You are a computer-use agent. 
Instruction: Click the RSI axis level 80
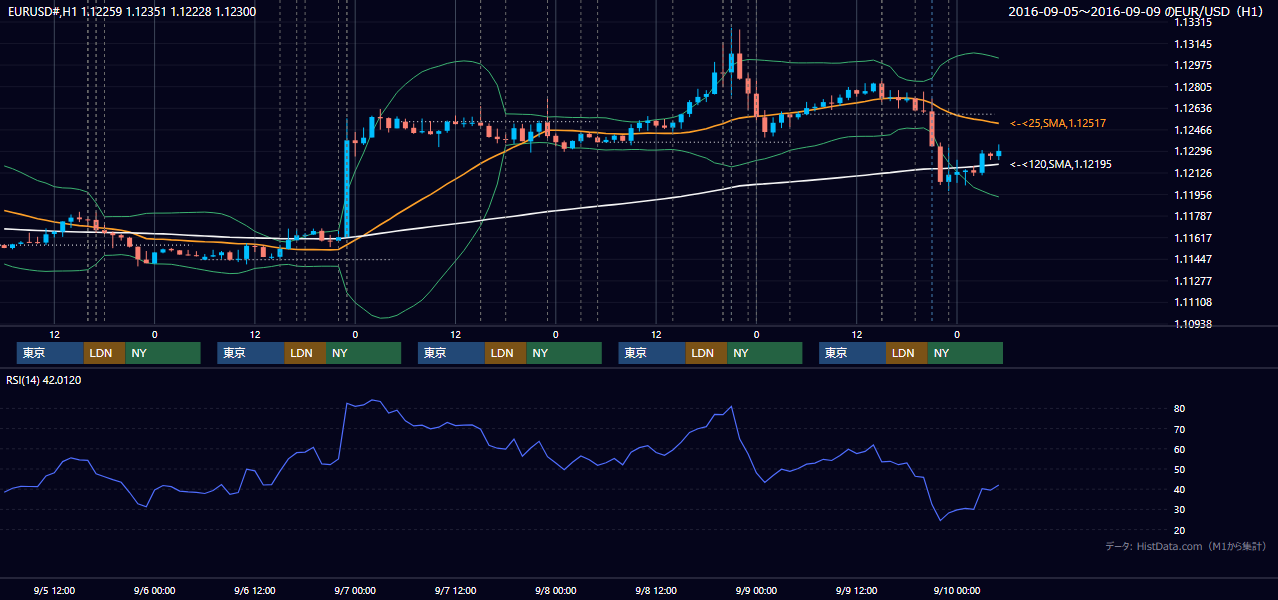pos(1180,409)
